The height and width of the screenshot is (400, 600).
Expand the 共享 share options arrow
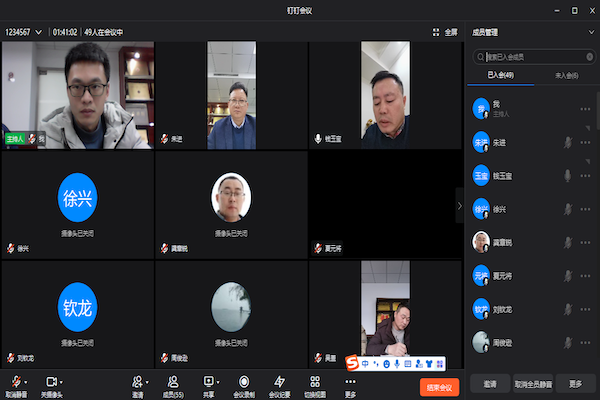point(220,381)
